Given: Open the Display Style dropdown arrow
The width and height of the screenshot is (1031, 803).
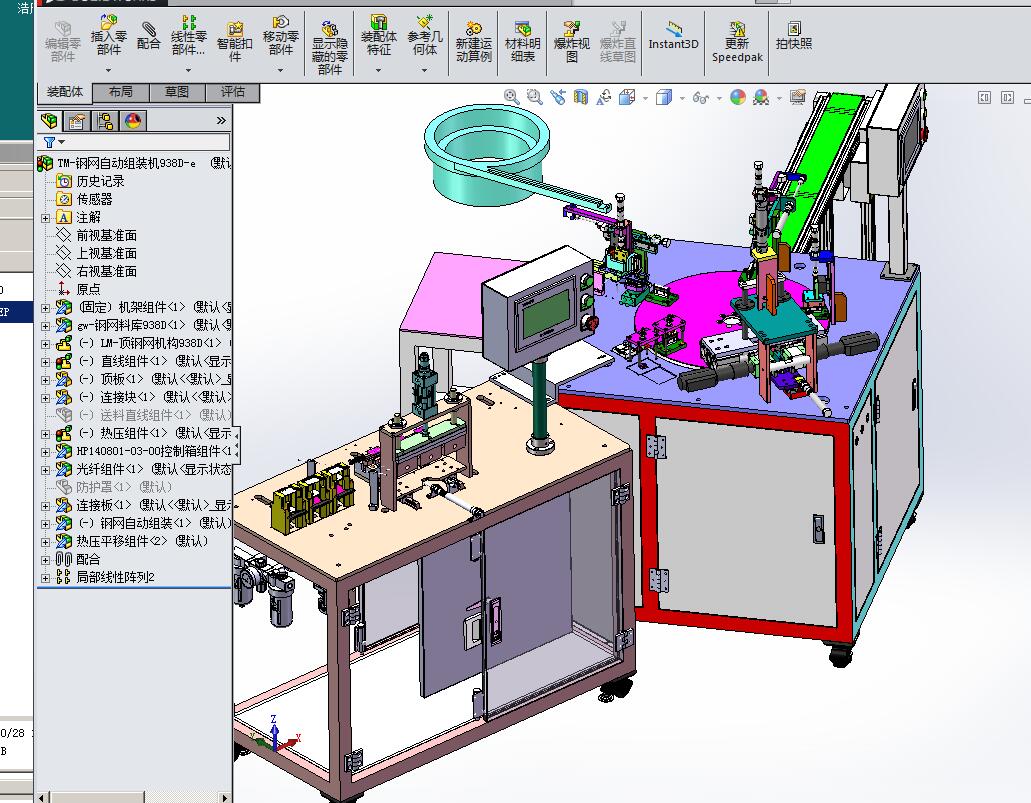Looking at the screenshot, I should [x=682, y=97].
